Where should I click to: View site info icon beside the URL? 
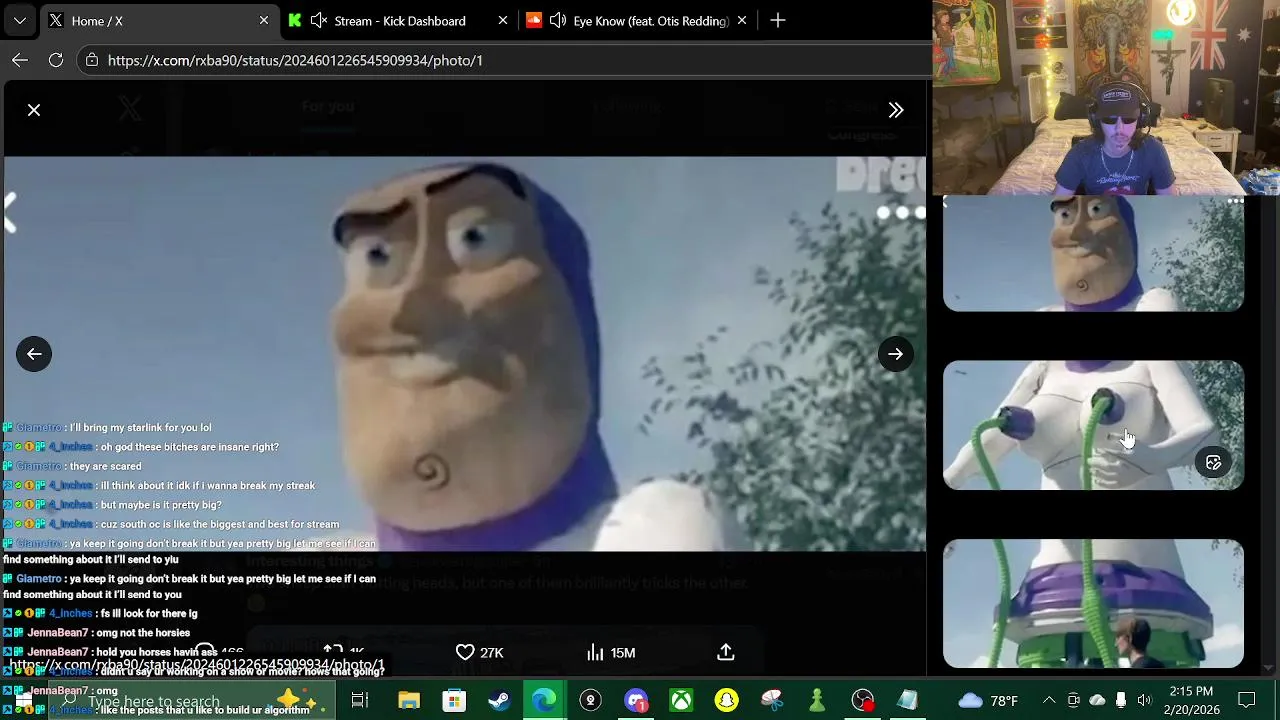(x=92, y=60)
